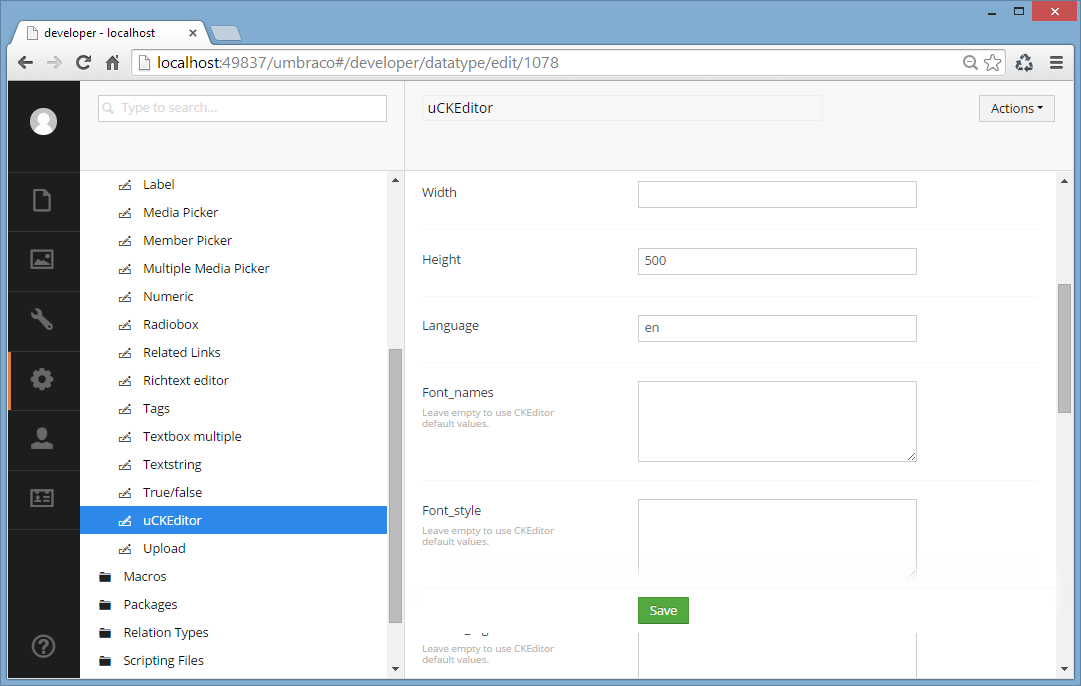
Task: Edit the uCKEditor name field
Action: (622, 108)
